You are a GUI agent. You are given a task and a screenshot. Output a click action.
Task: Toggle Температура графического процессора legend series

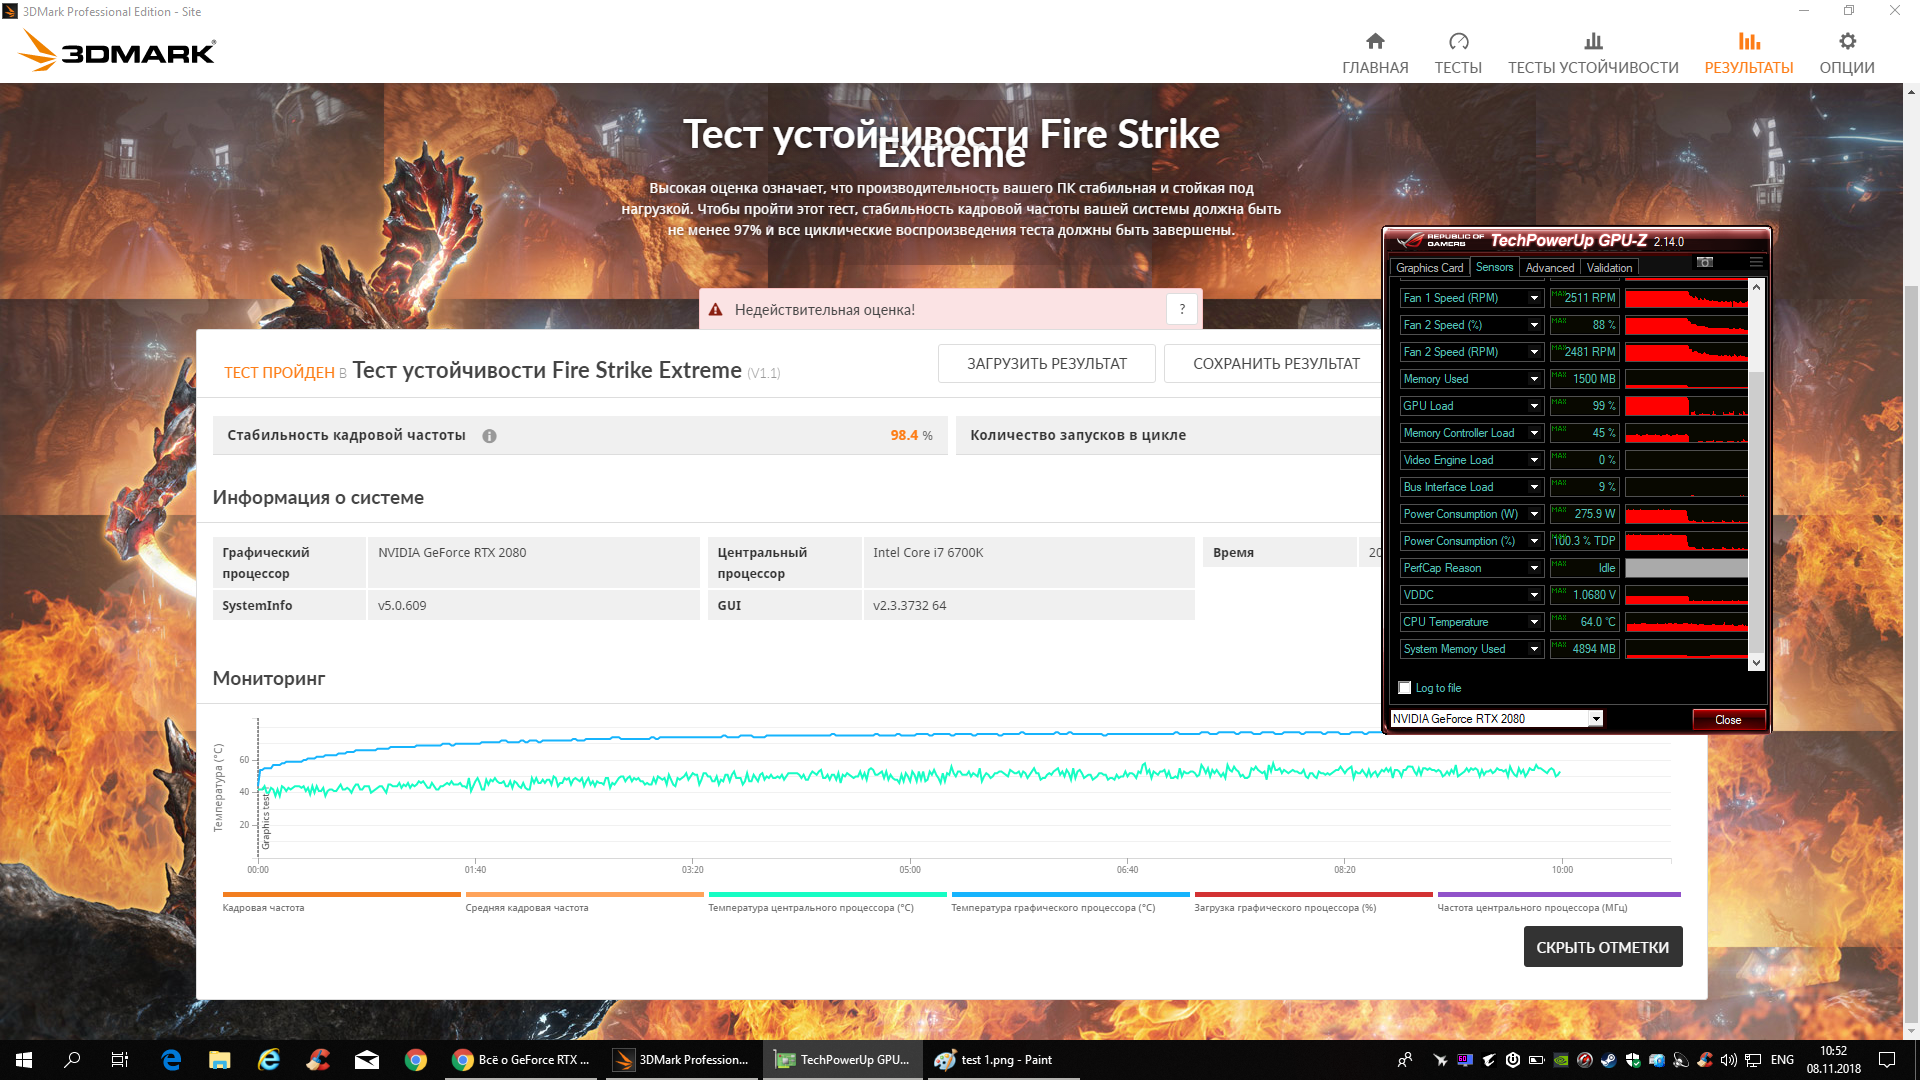tap(1052, 908)
